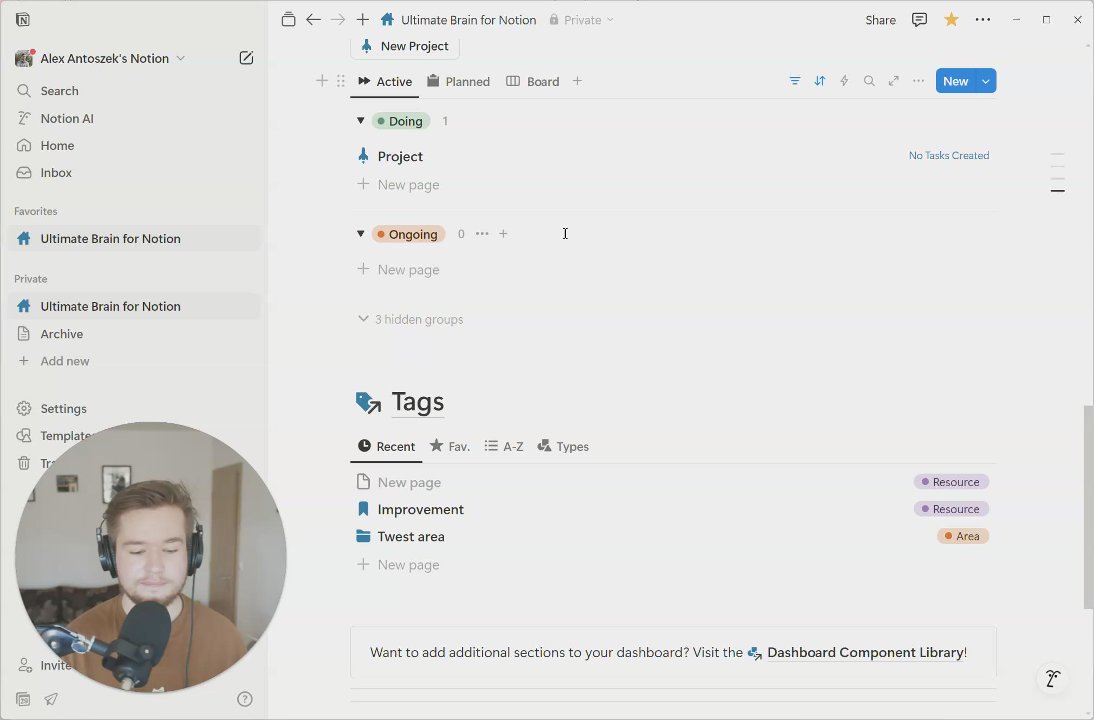Screen dimensions: 1094x720
Task: Add a new view with plus icon
Action: tap(577, 81)
